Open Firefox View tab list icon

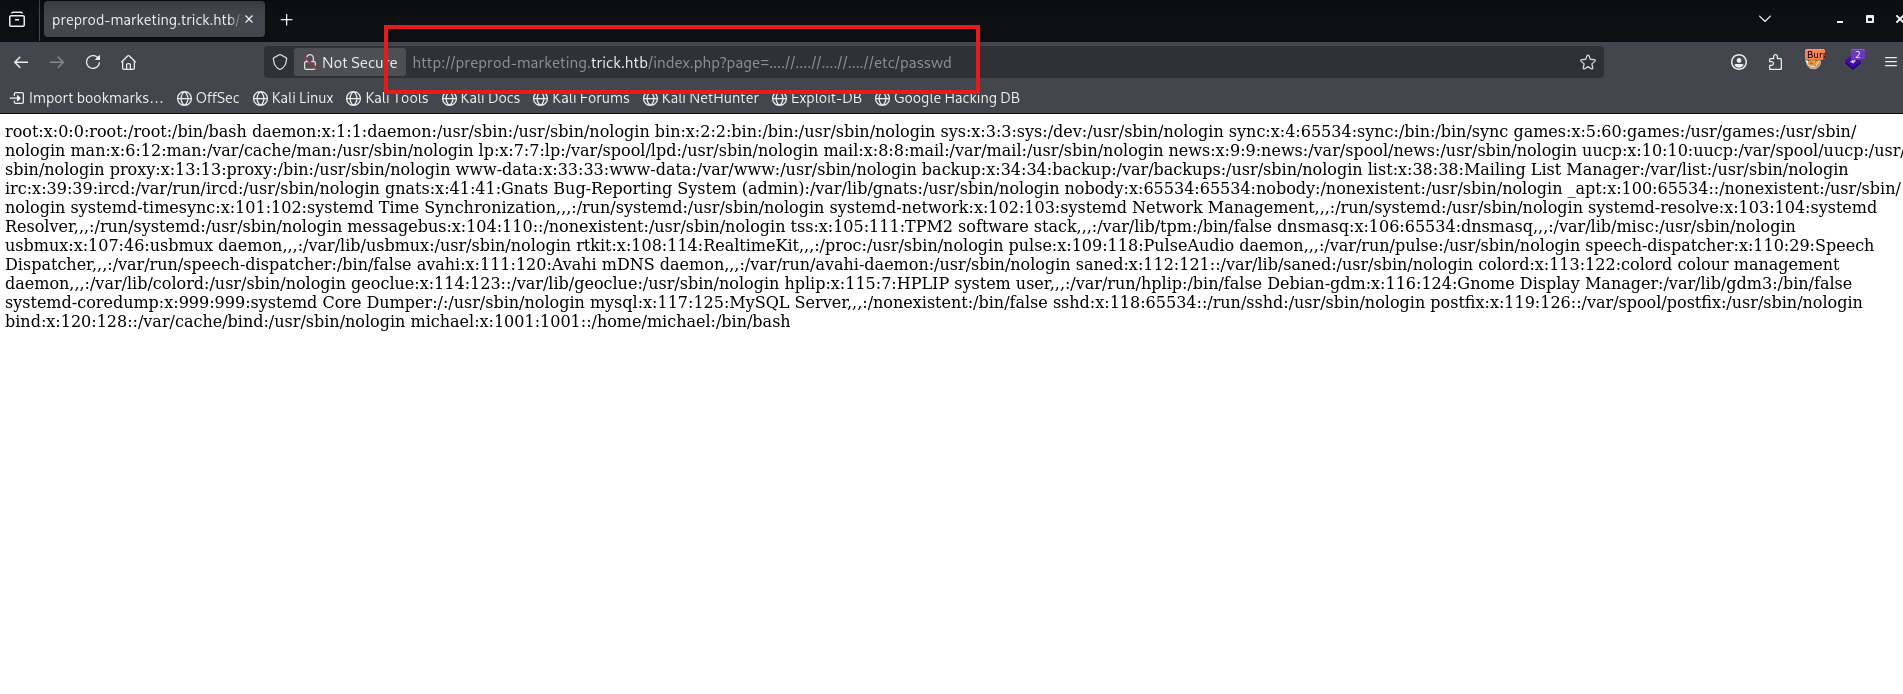17,19
